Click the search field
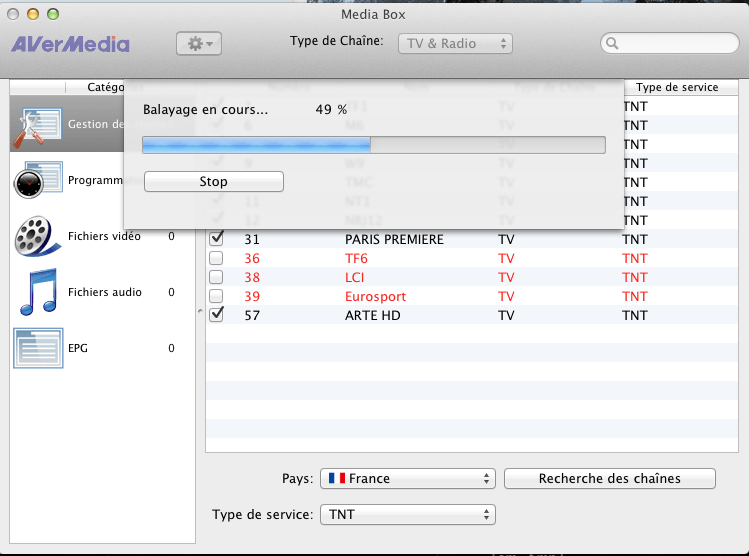The width and height of the screenshot is (749, 556). [x=670, y=43]
